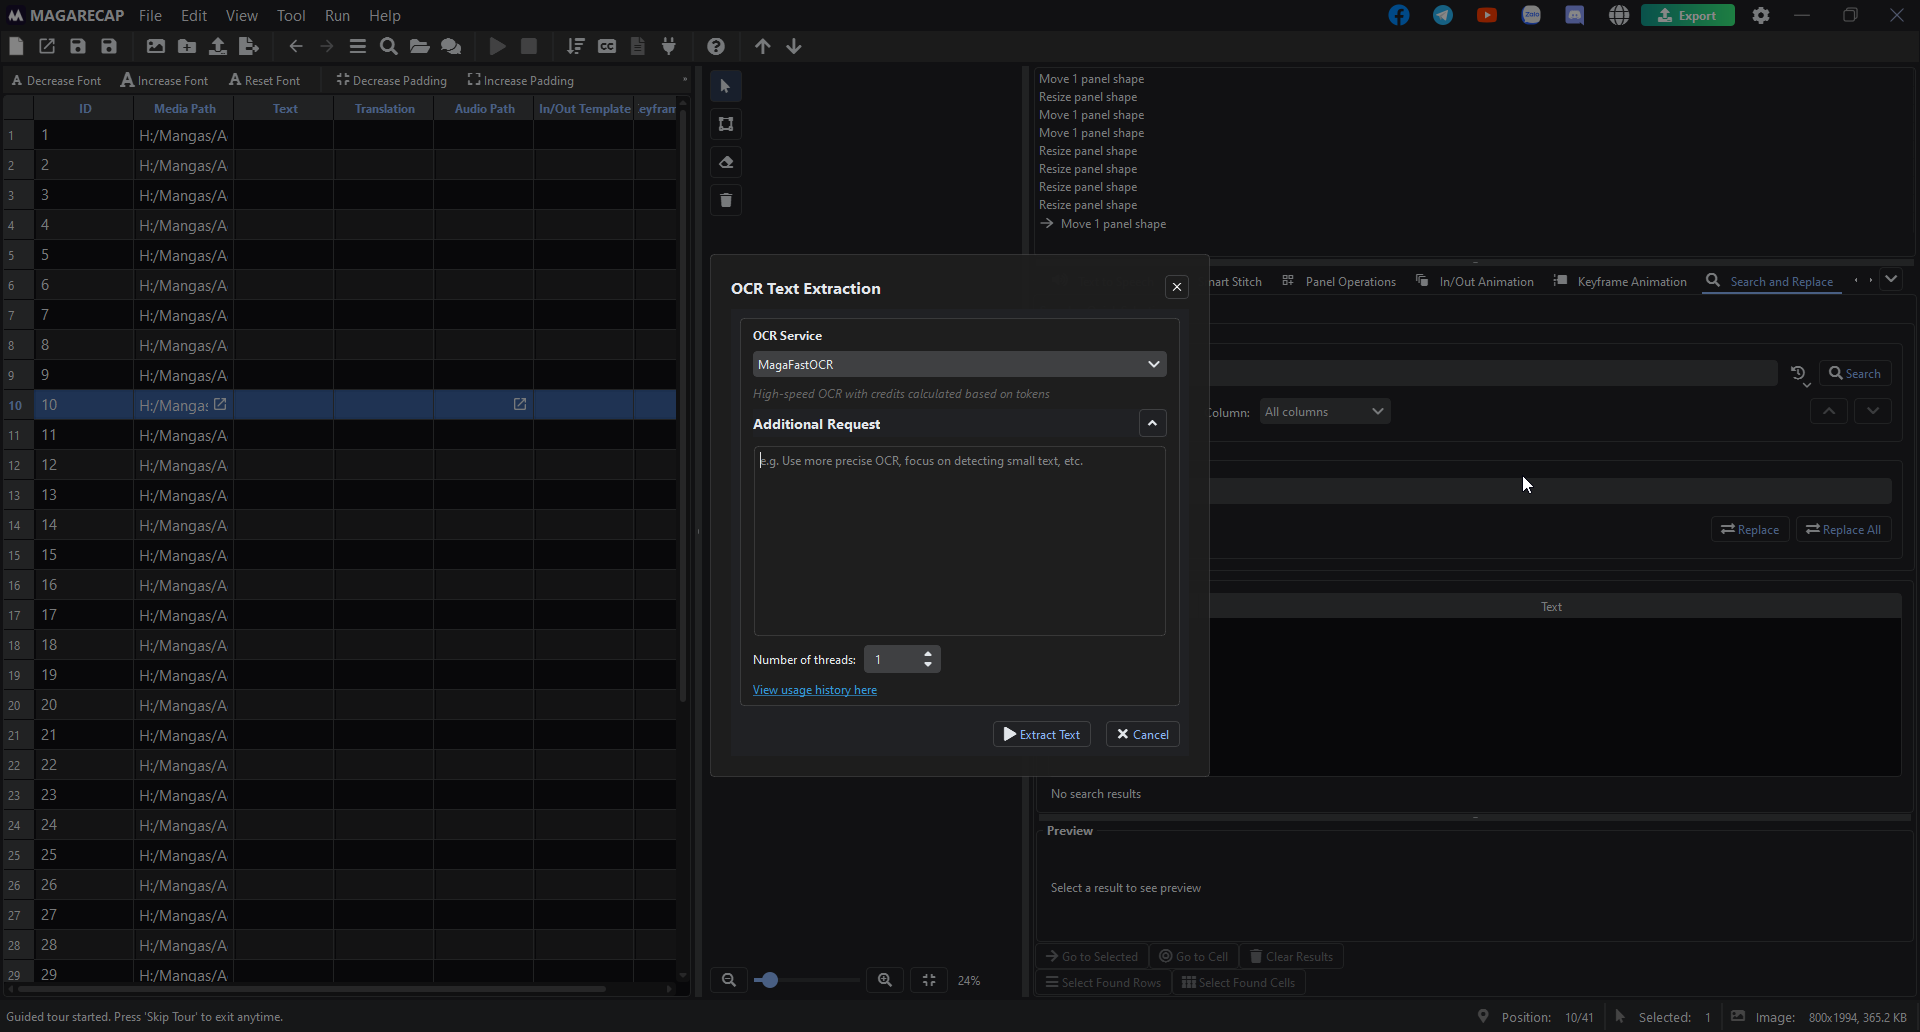Open the YouTube link icon
The height and width of the screenshot is (1032, 1920).
tap(1487, 15)
